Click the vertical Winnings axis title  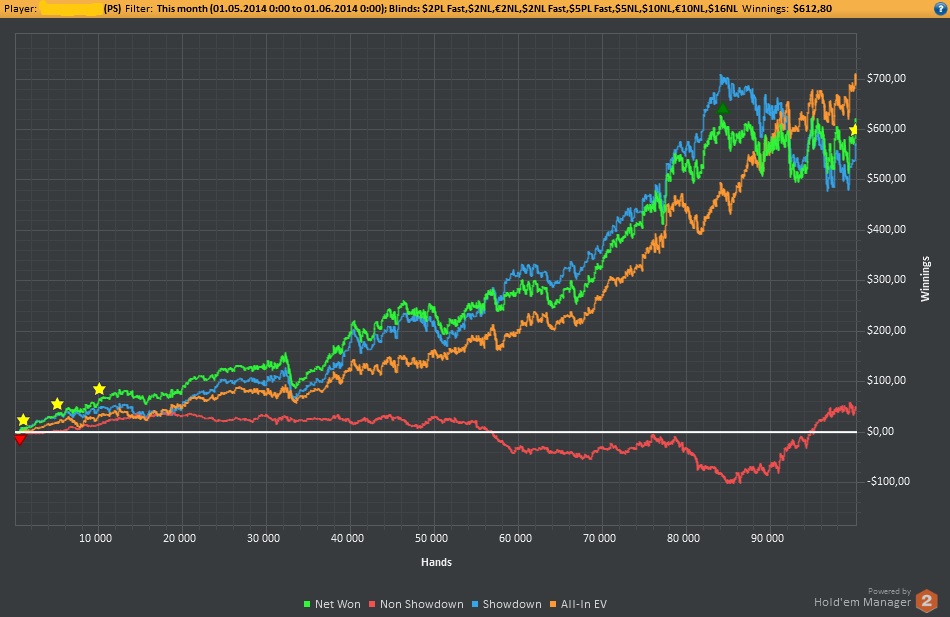(x=925, y=278)
